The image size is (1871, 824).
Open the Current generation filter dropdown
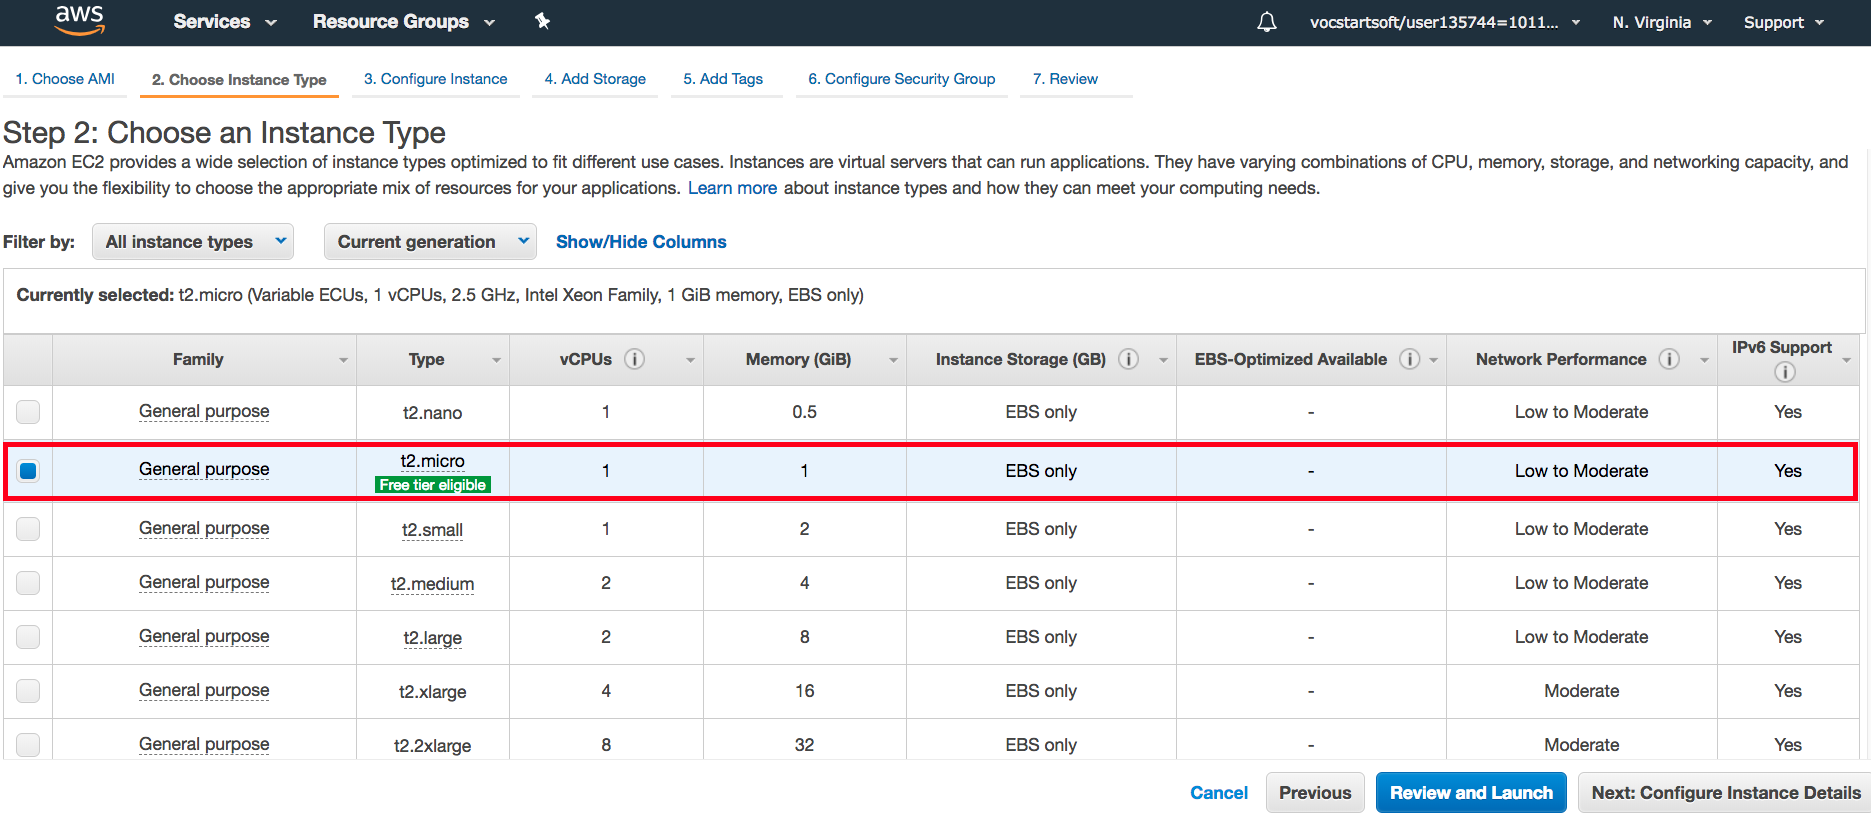430,241
